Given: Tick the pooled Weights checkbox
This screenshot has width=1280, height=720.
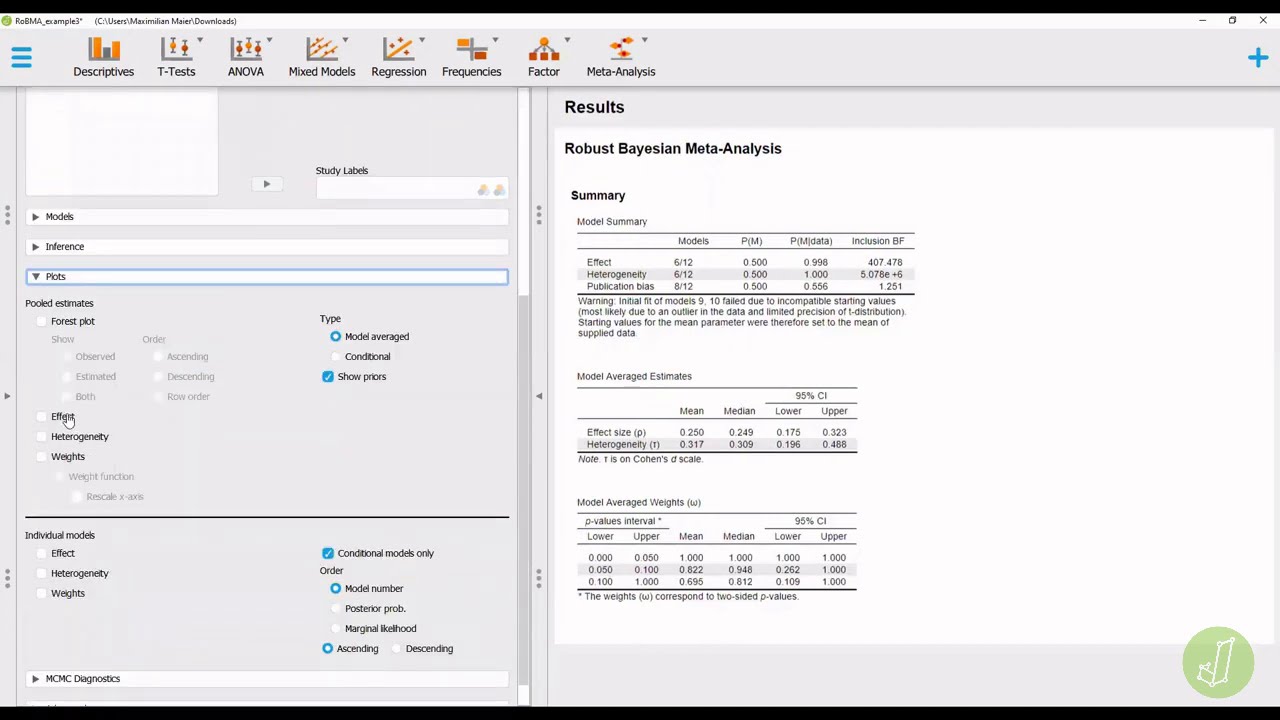Looking at the screenshot, I should coord(41,456).
